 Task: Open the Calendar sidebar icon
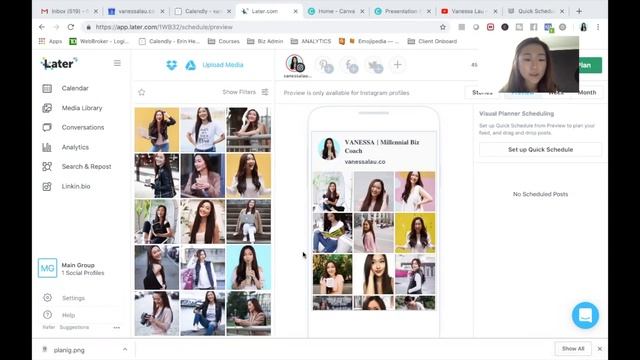[47, 88]
